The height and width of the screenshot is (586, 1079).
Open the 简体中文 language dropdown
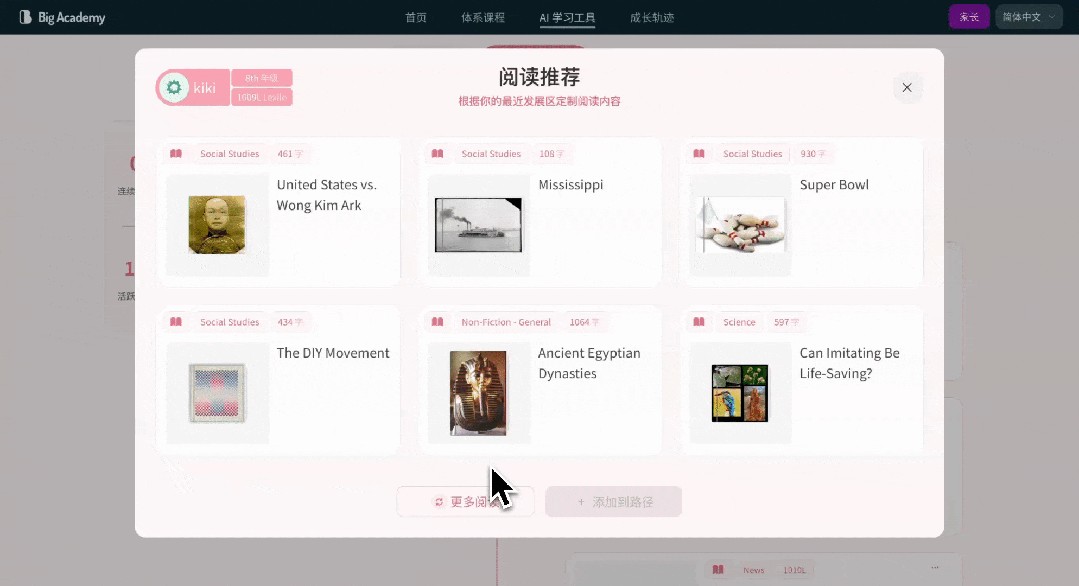click(x=1028, y=17)
